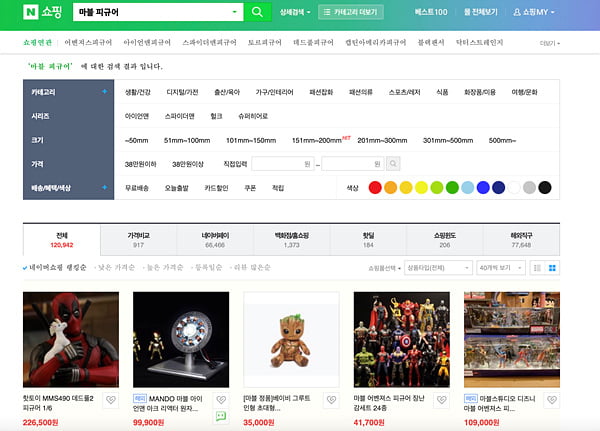Viewport: 600px width, 431px height.
Task: Click plus icon beside 카테고리 filter
Action: pyautogui.click(x=104, y=91)
